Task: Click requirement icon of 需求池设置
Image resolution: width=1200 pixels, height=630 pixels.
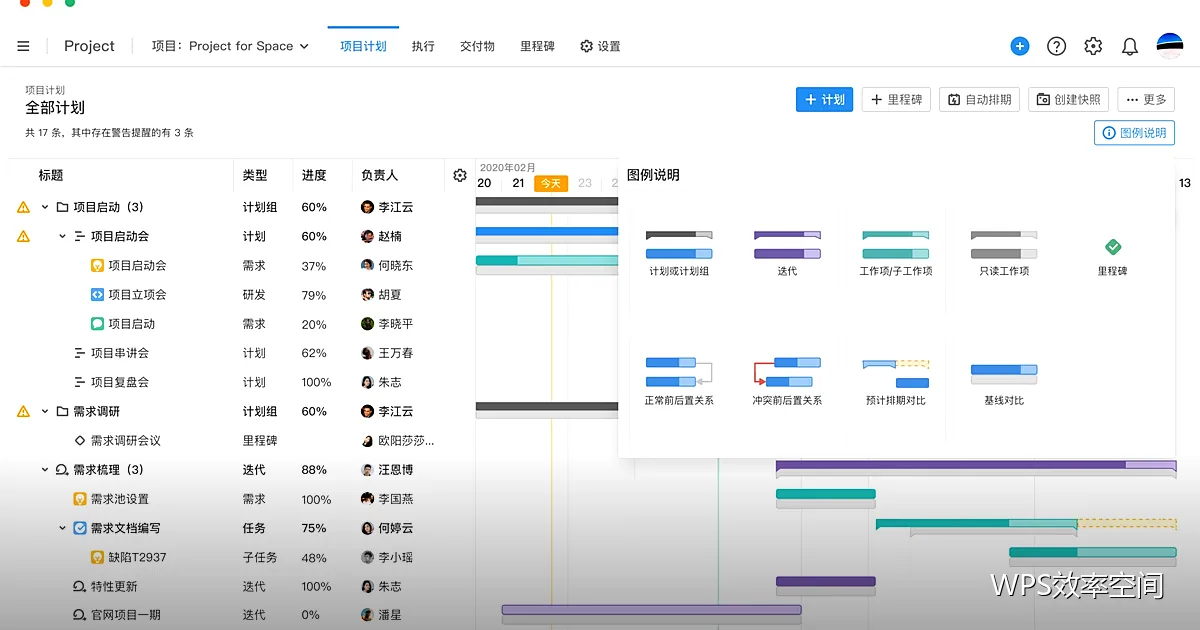Action: [x=80, y=498]
